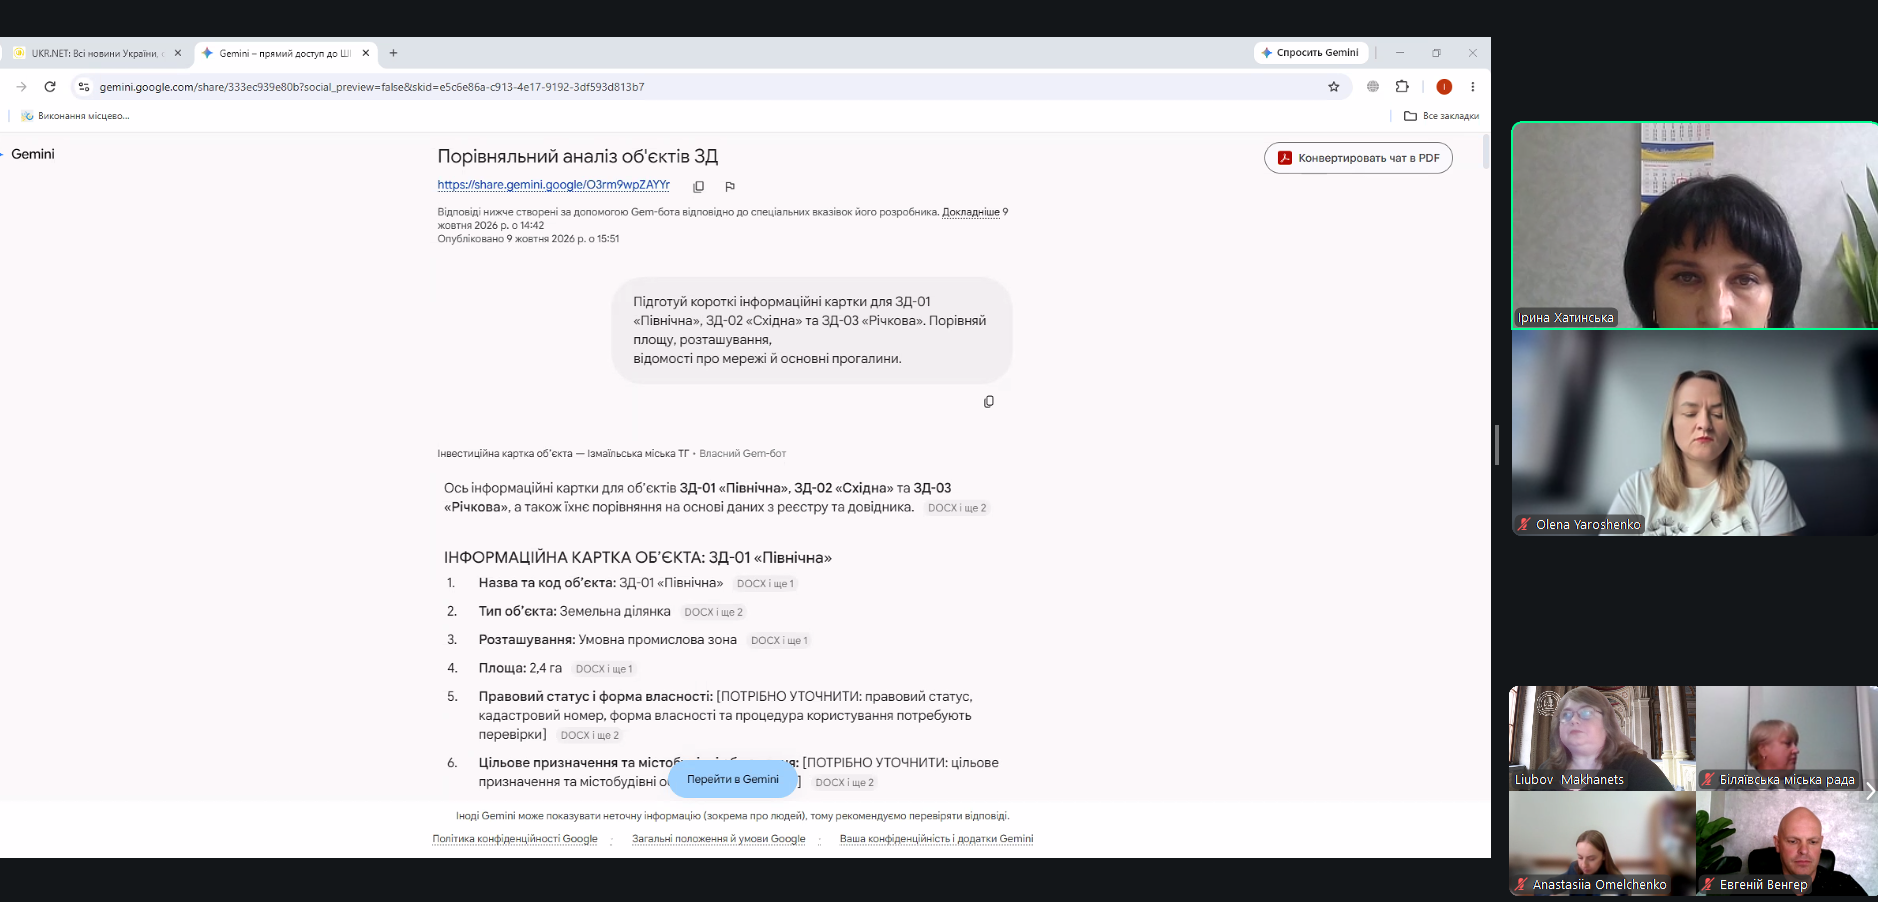Select Liubov Makhanets video tile
Image resolution: width=1878 pixels, height=902 pixels.
click(x=1602, y=738)
